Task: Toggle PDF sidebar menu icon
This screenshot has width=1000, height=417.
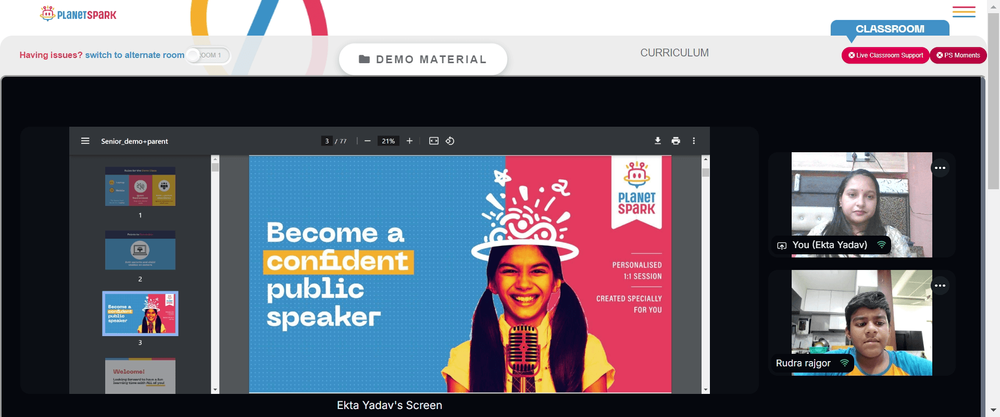Action: 85,141
